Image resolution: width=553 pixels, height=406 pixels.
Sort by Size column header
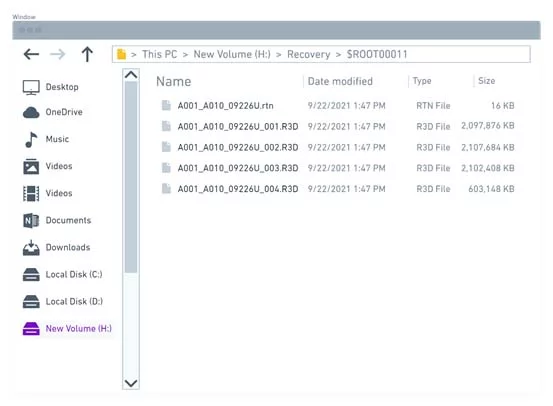coord(486,81)
